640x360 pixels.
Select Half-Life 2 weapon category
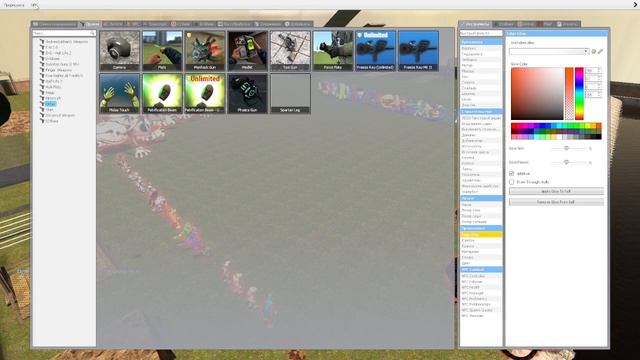(x=53, y=81)
